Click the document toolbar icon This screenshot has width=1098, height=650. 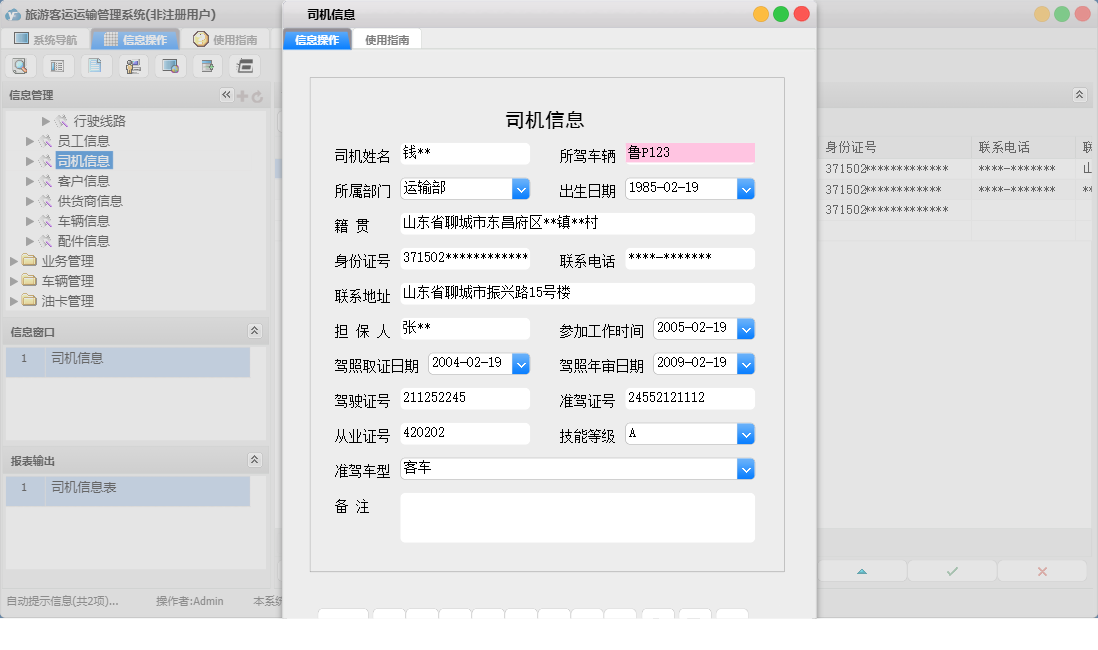point(95,65)
